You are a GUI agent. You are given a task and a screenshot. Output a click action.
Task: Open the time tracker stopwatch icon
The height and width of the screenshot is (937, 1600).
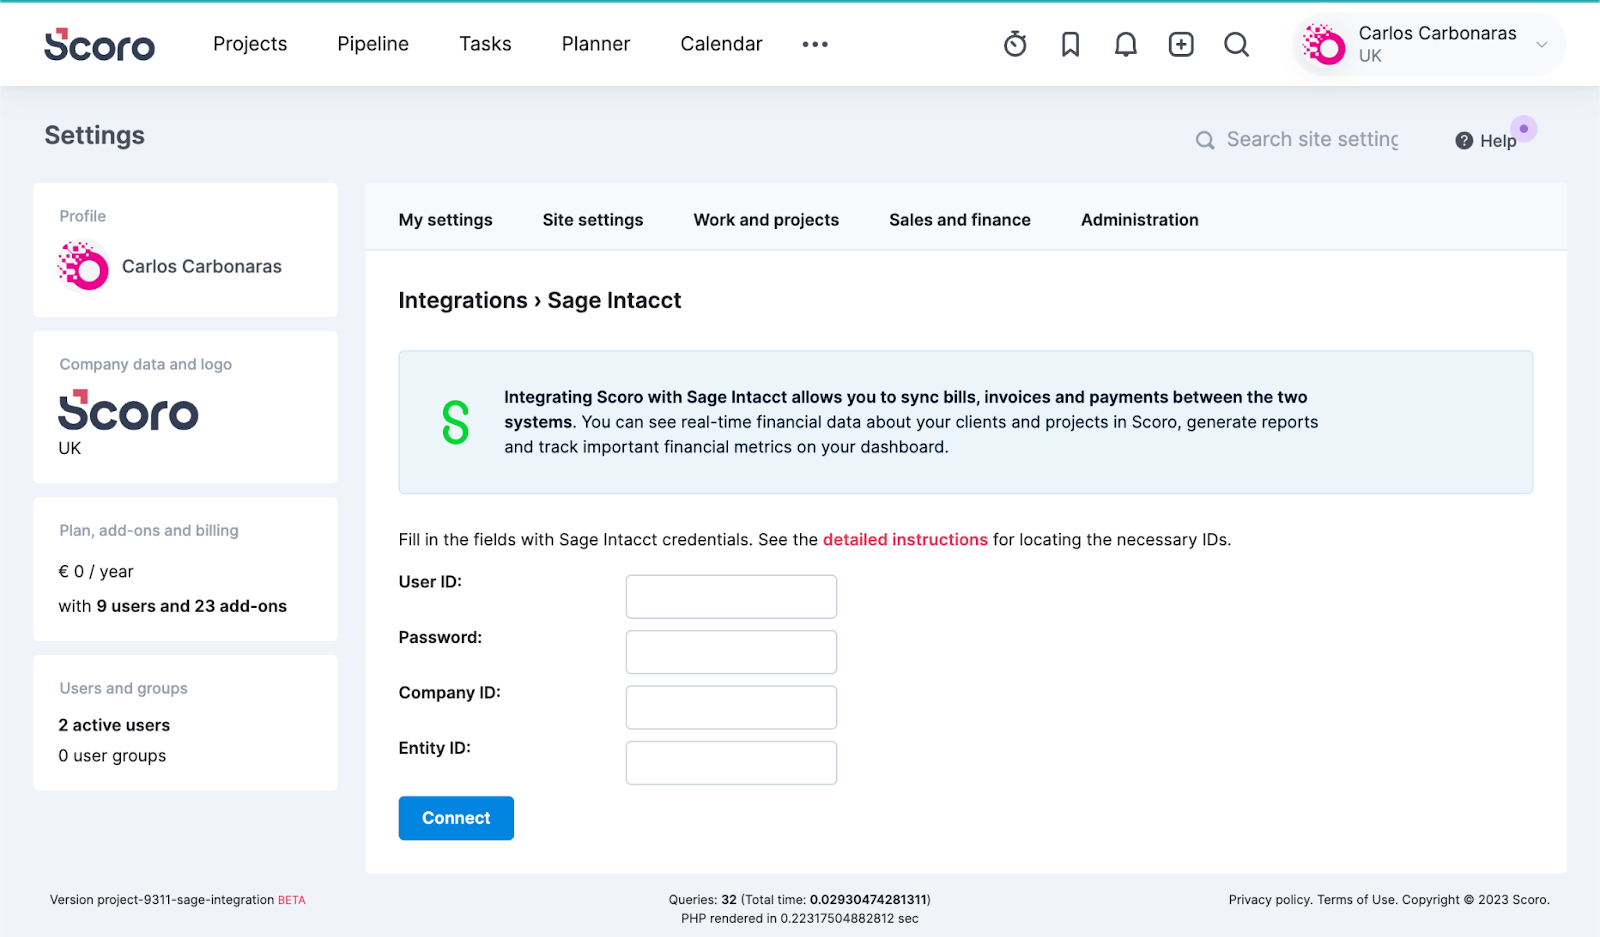click(x=1015, y=44)
